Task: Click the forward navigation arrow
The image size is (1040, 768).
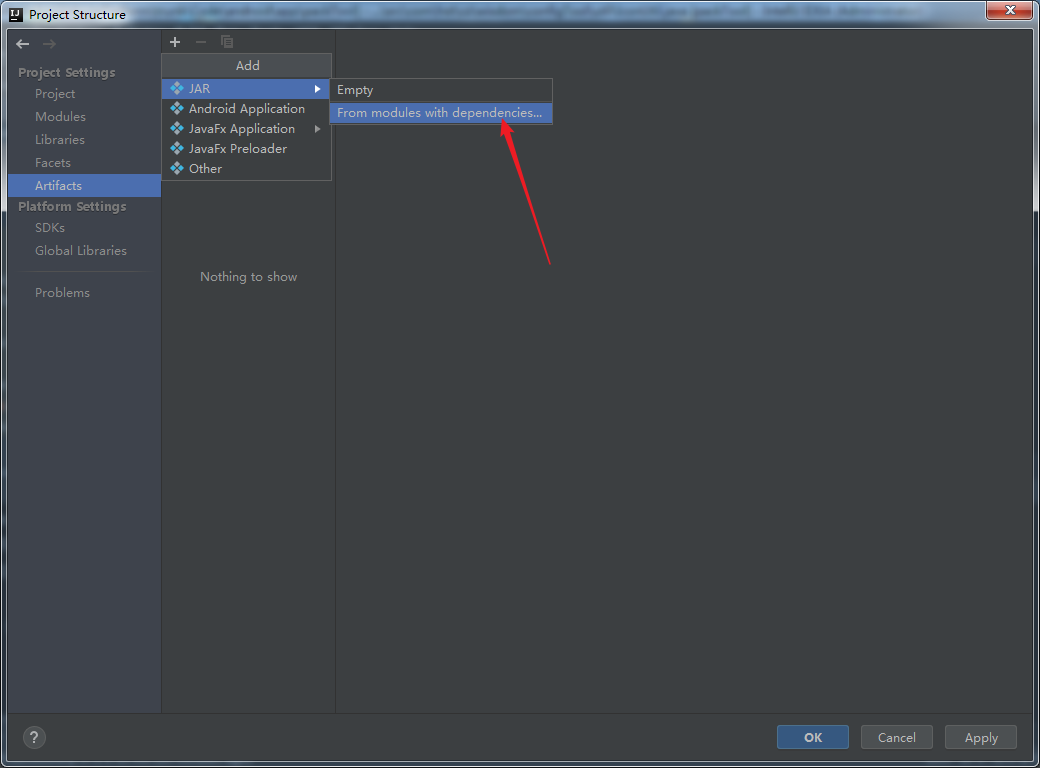Action: point(49,44)
